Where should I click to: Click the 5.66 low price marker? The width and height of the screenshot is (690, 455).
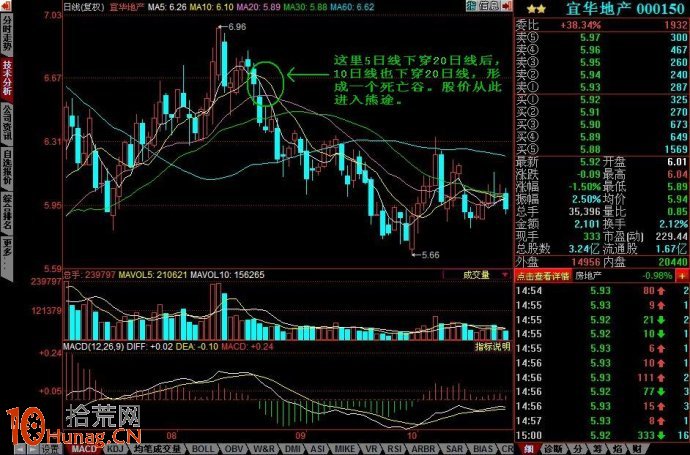click(430, 254)
